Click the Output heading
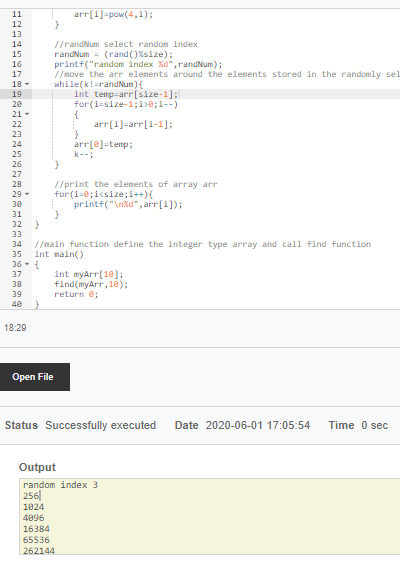The width and height of the screenshot is (400, 567). click(37, 467)
